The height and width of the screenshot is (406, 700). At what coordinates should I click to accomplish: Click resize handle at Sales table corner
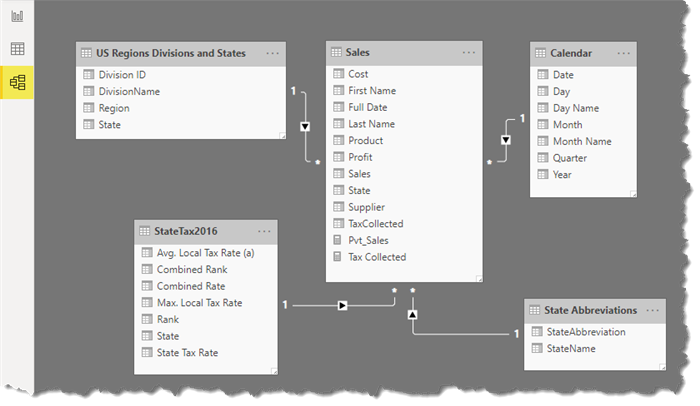pos(479,279)
